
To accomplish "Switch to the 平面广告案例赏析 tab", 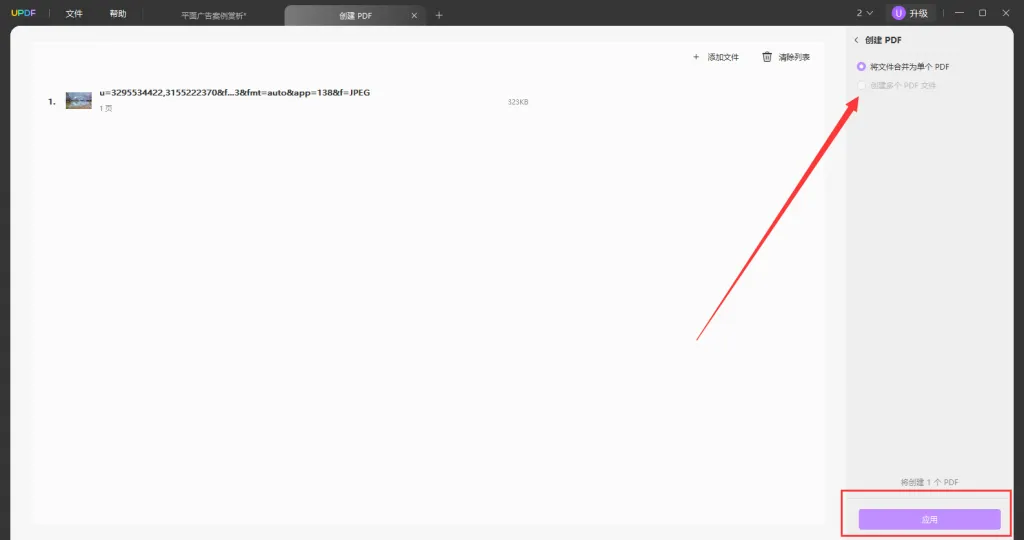I will (x=213, y=15).
